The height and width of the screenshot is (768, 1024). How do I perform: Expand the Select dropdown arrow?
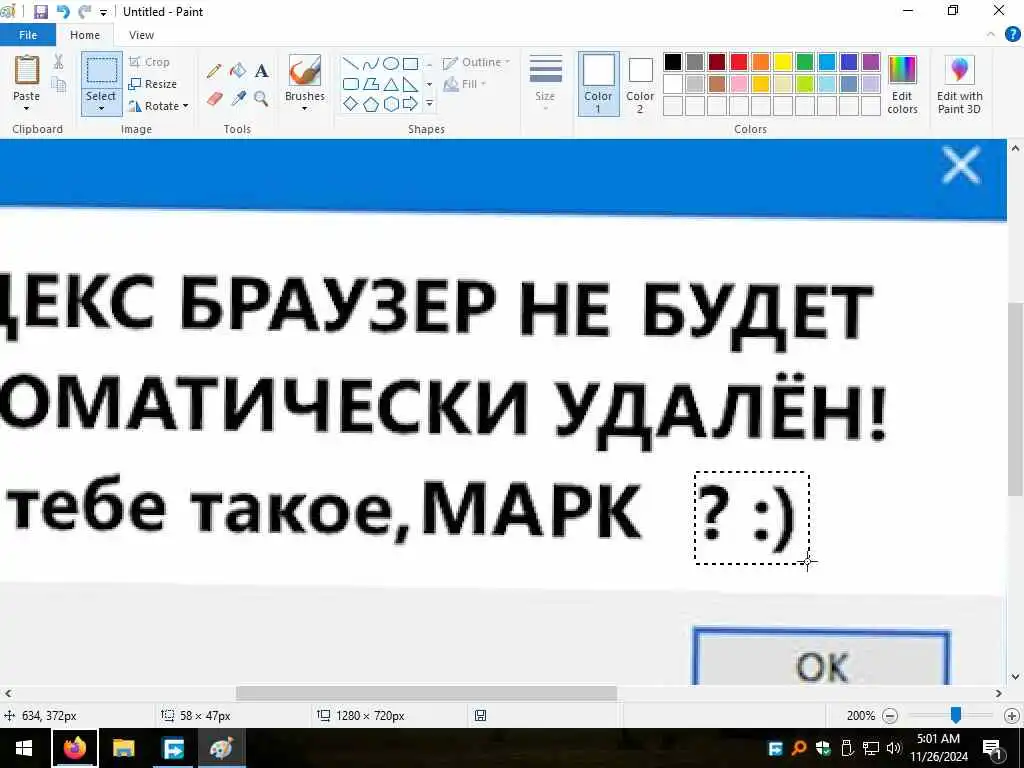click(x=101, y=108)
